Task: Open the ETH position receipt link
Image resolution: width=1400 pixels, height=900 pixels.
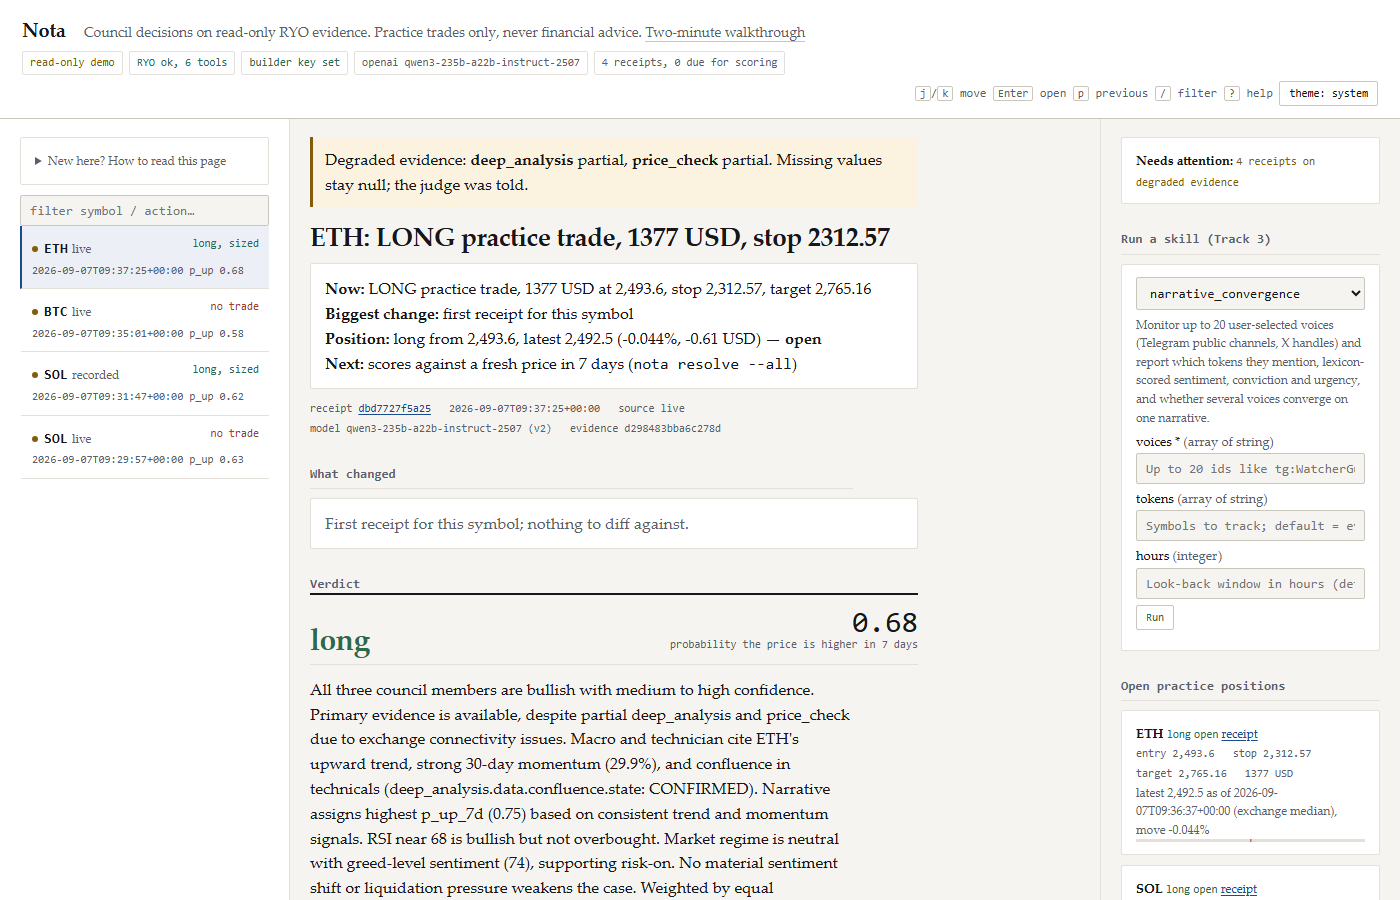Action: tap(1239, 734)
